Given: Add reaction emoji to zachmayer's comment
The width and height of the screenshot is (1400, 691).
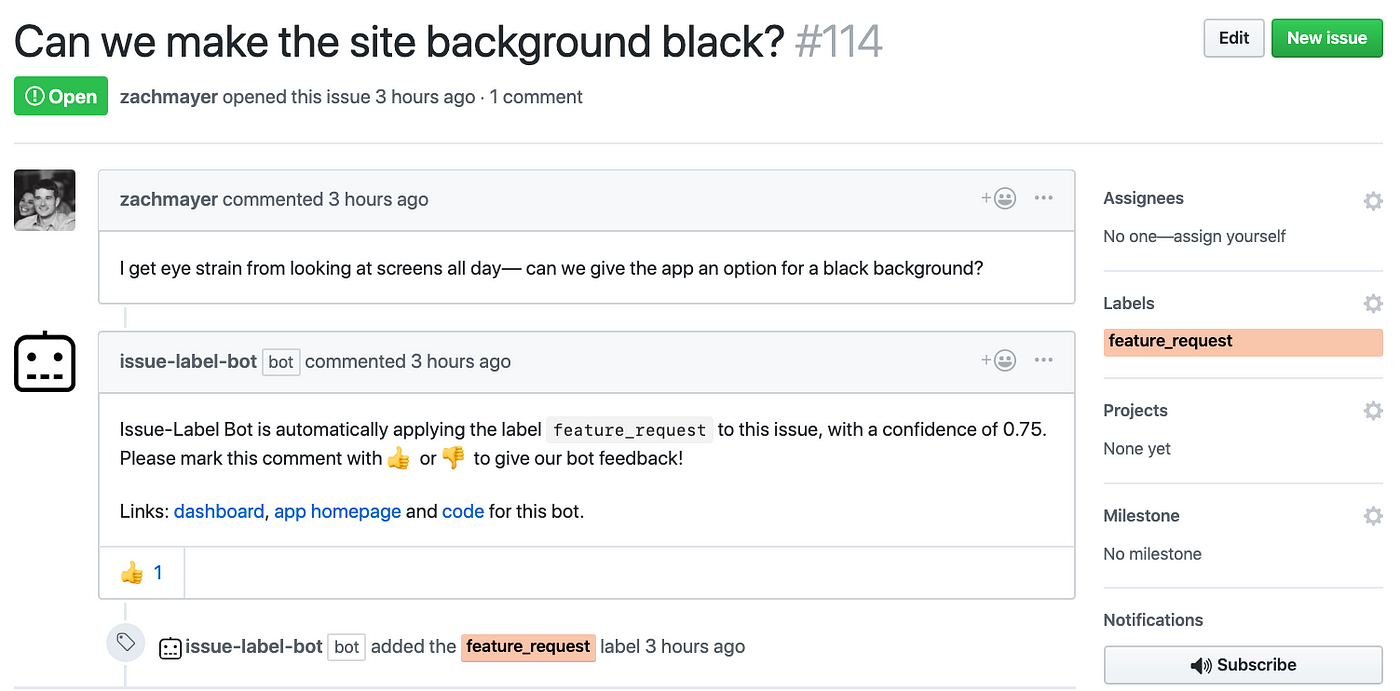Looking at the screenshot, I should point(999,198).
